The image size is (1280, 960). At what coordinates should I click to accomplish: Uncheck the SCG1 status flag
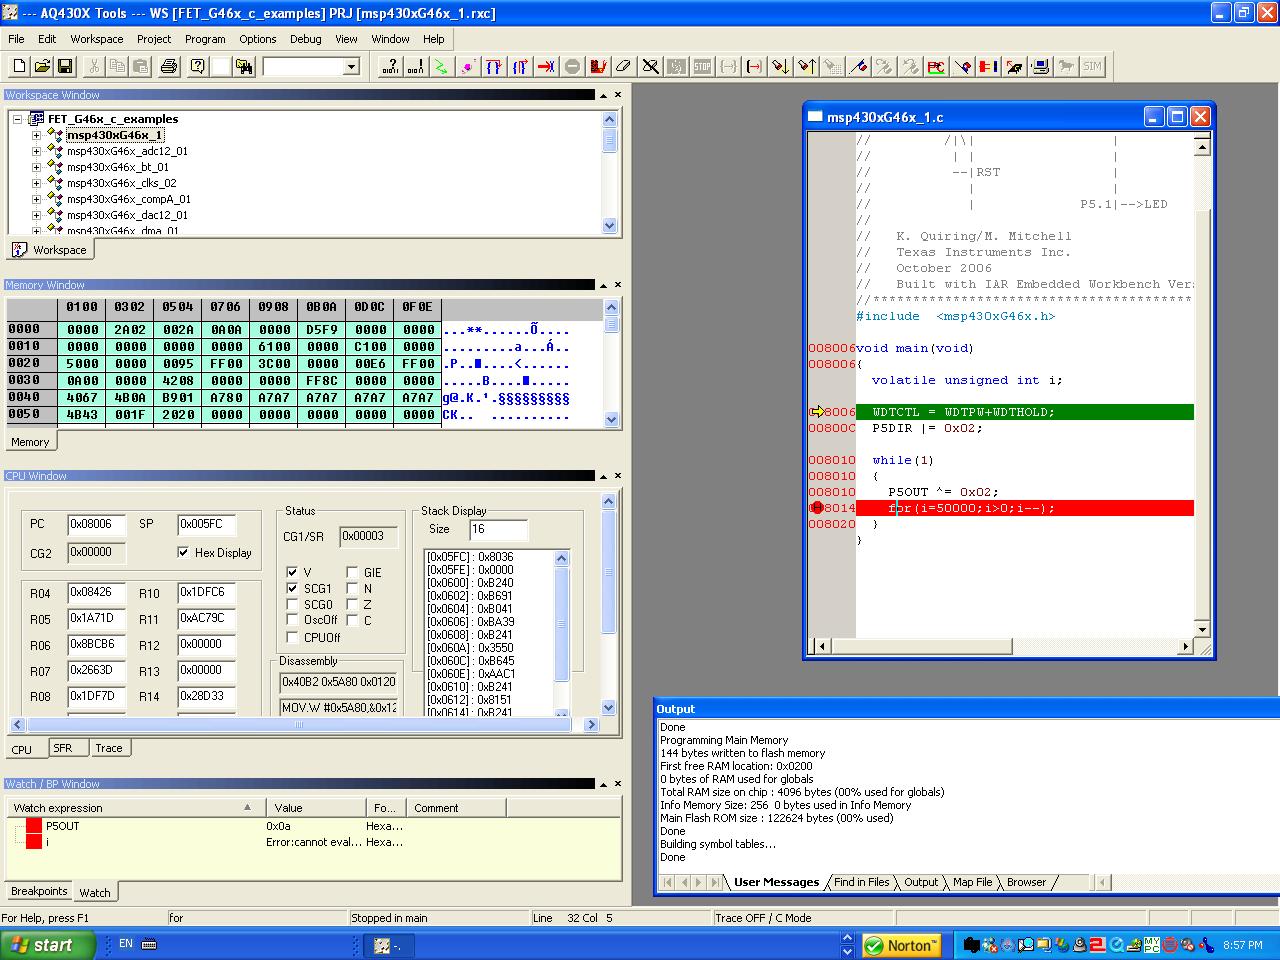click(x=292, y=588)
